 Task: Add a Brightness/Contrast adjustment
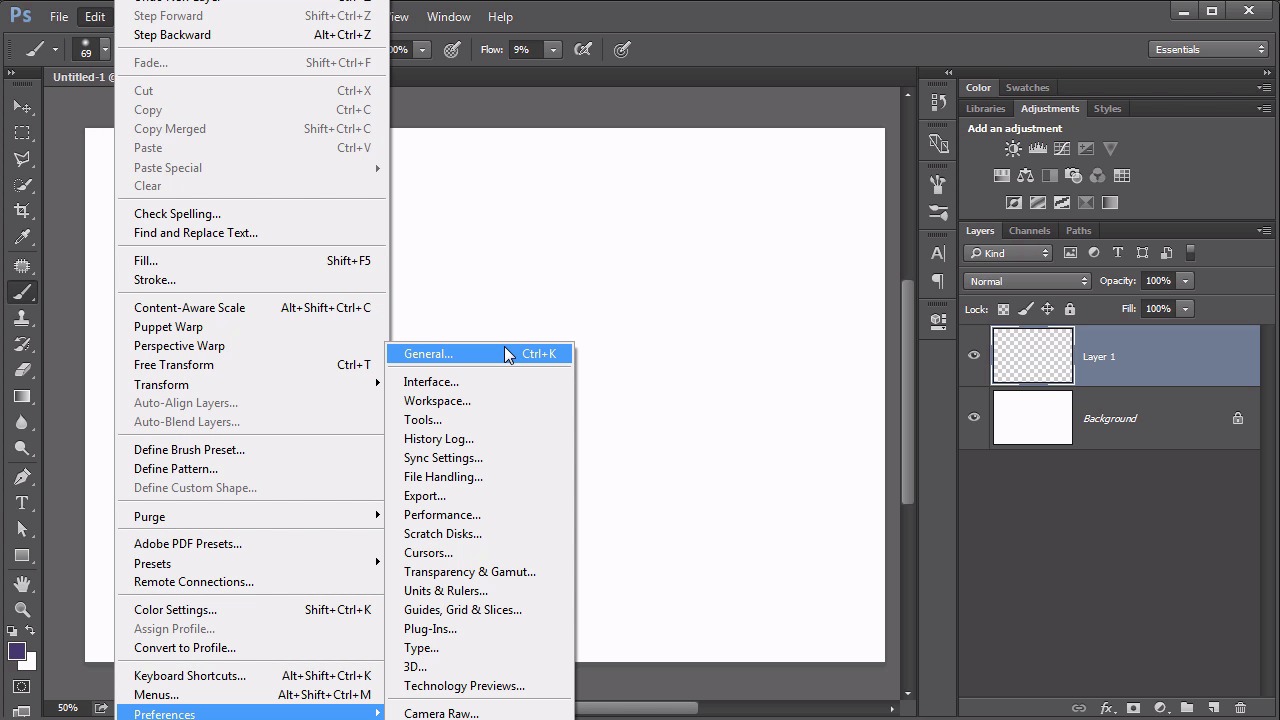point(1013,149)
